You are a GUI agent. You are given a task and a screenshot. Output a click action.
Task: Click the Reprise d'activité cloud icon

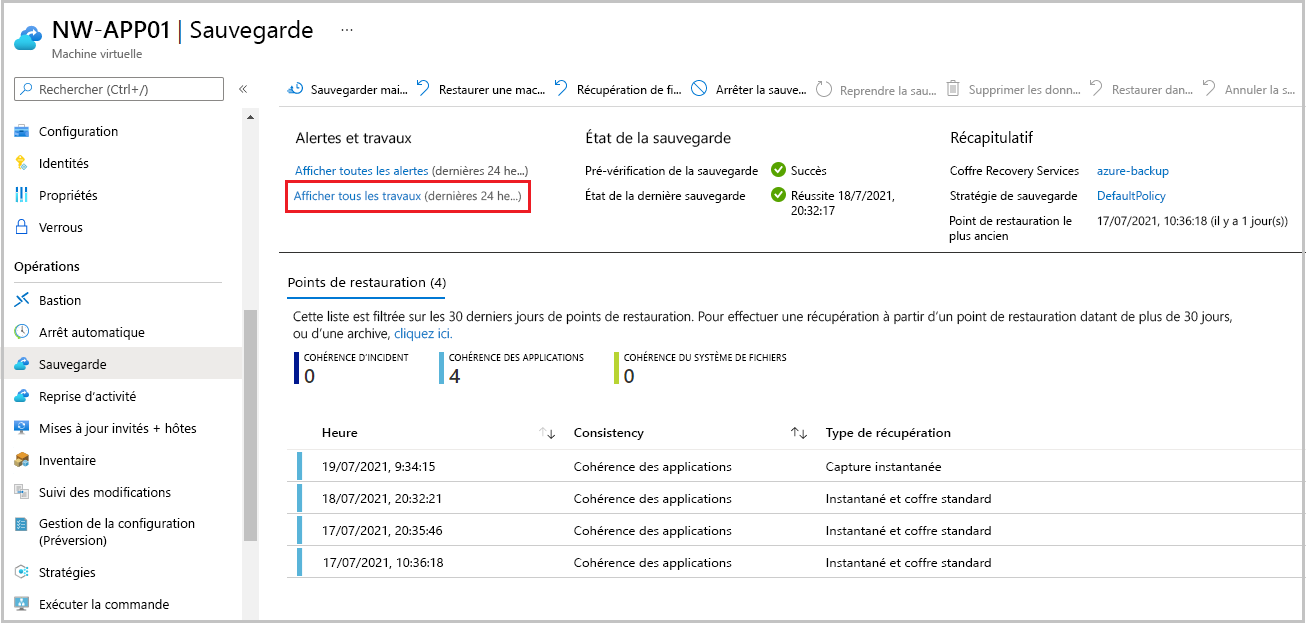[22, 396]
